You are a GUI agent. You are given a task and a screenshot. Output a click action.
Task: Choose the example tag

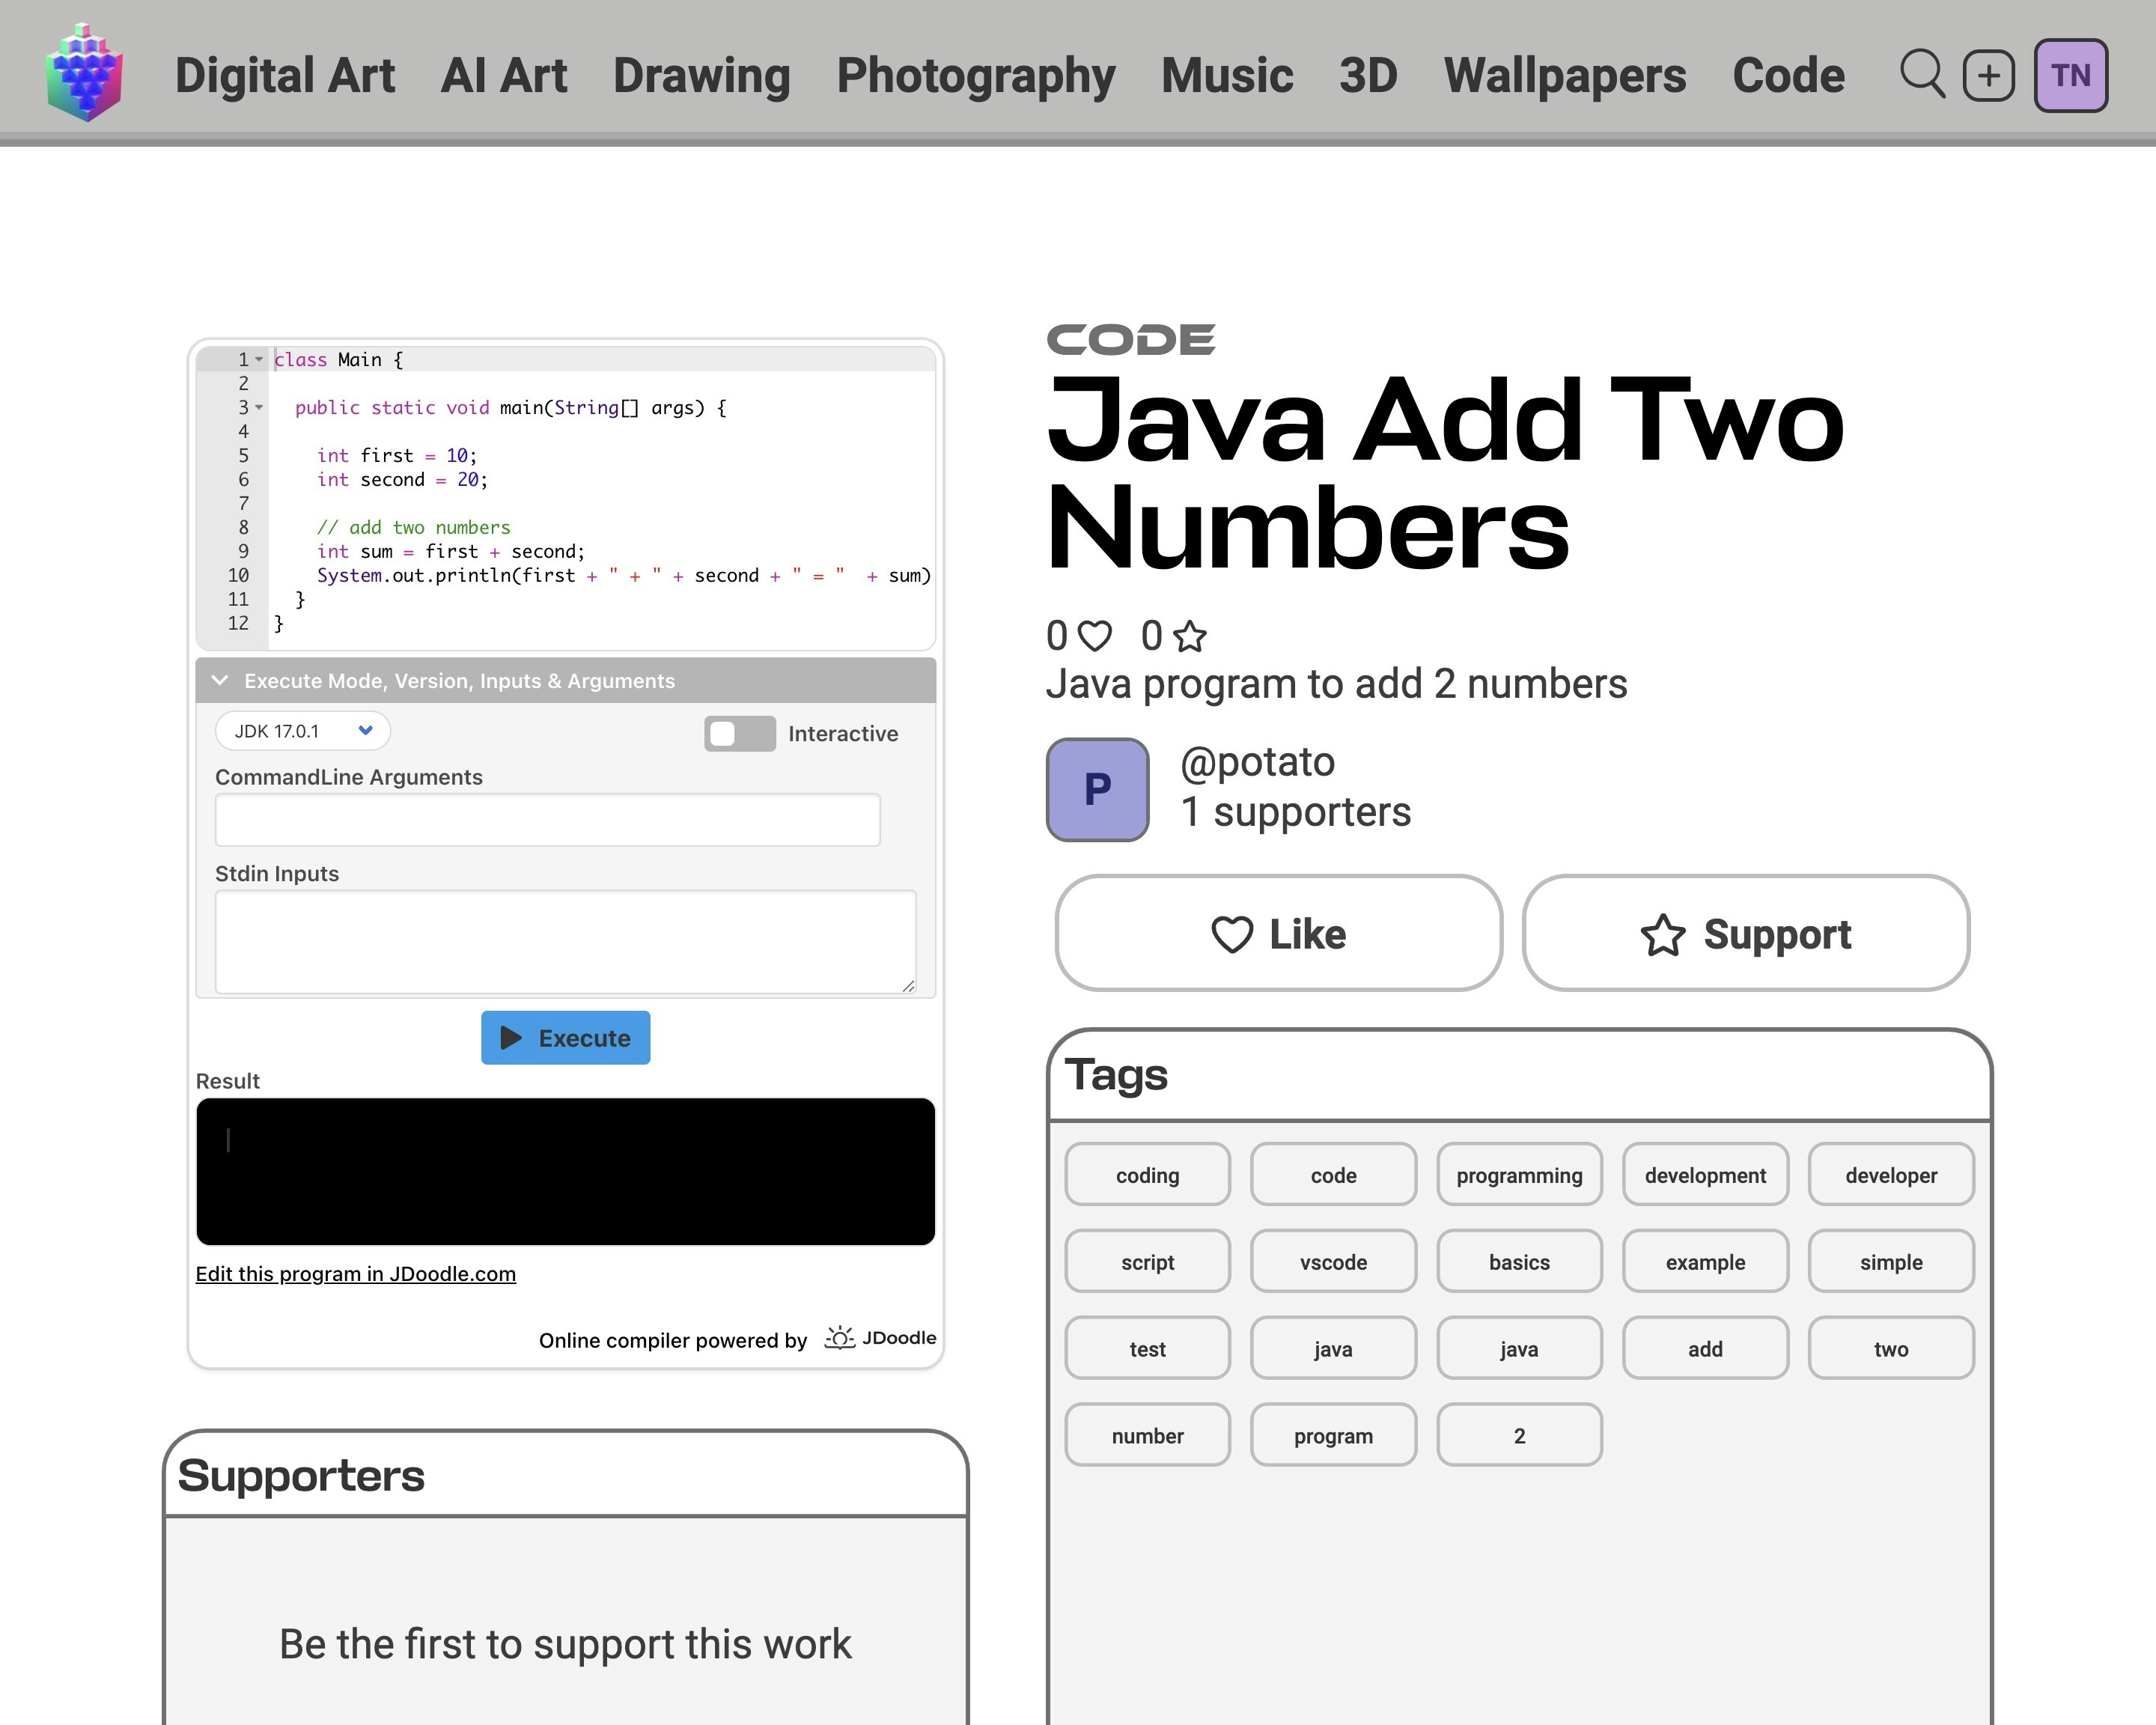[1705, 1262]
